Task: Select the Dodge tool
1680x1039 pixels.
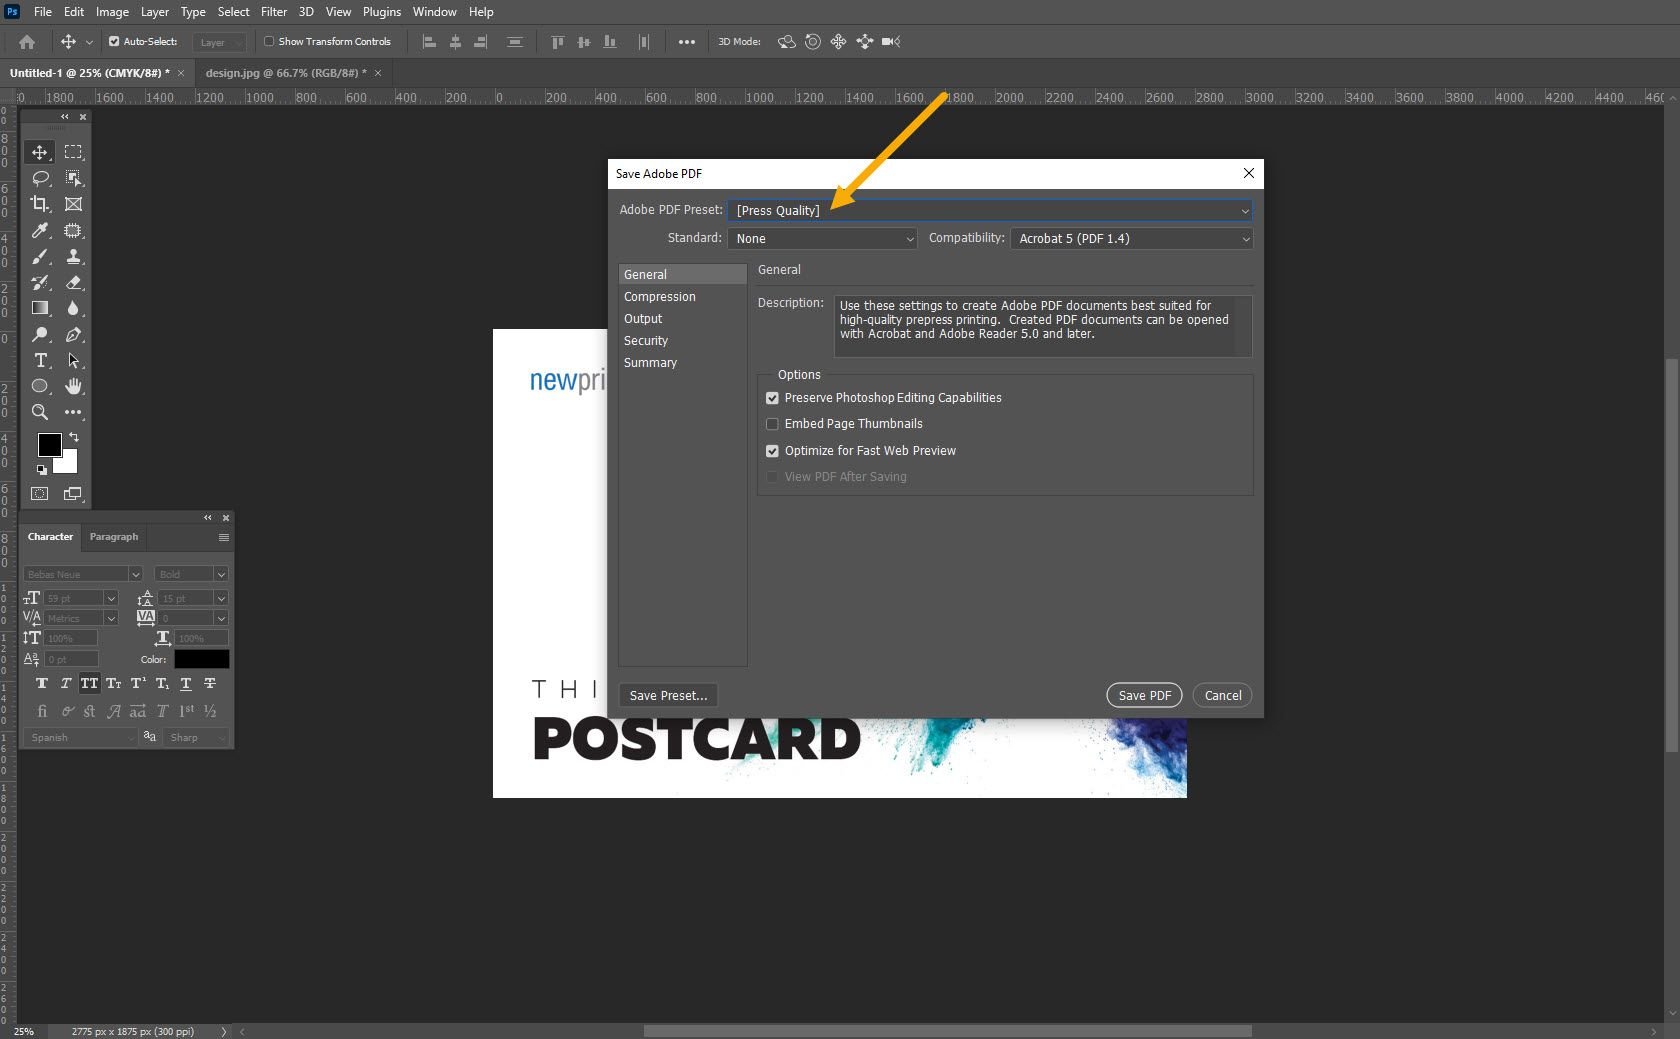Action: [x=40, y=334]
